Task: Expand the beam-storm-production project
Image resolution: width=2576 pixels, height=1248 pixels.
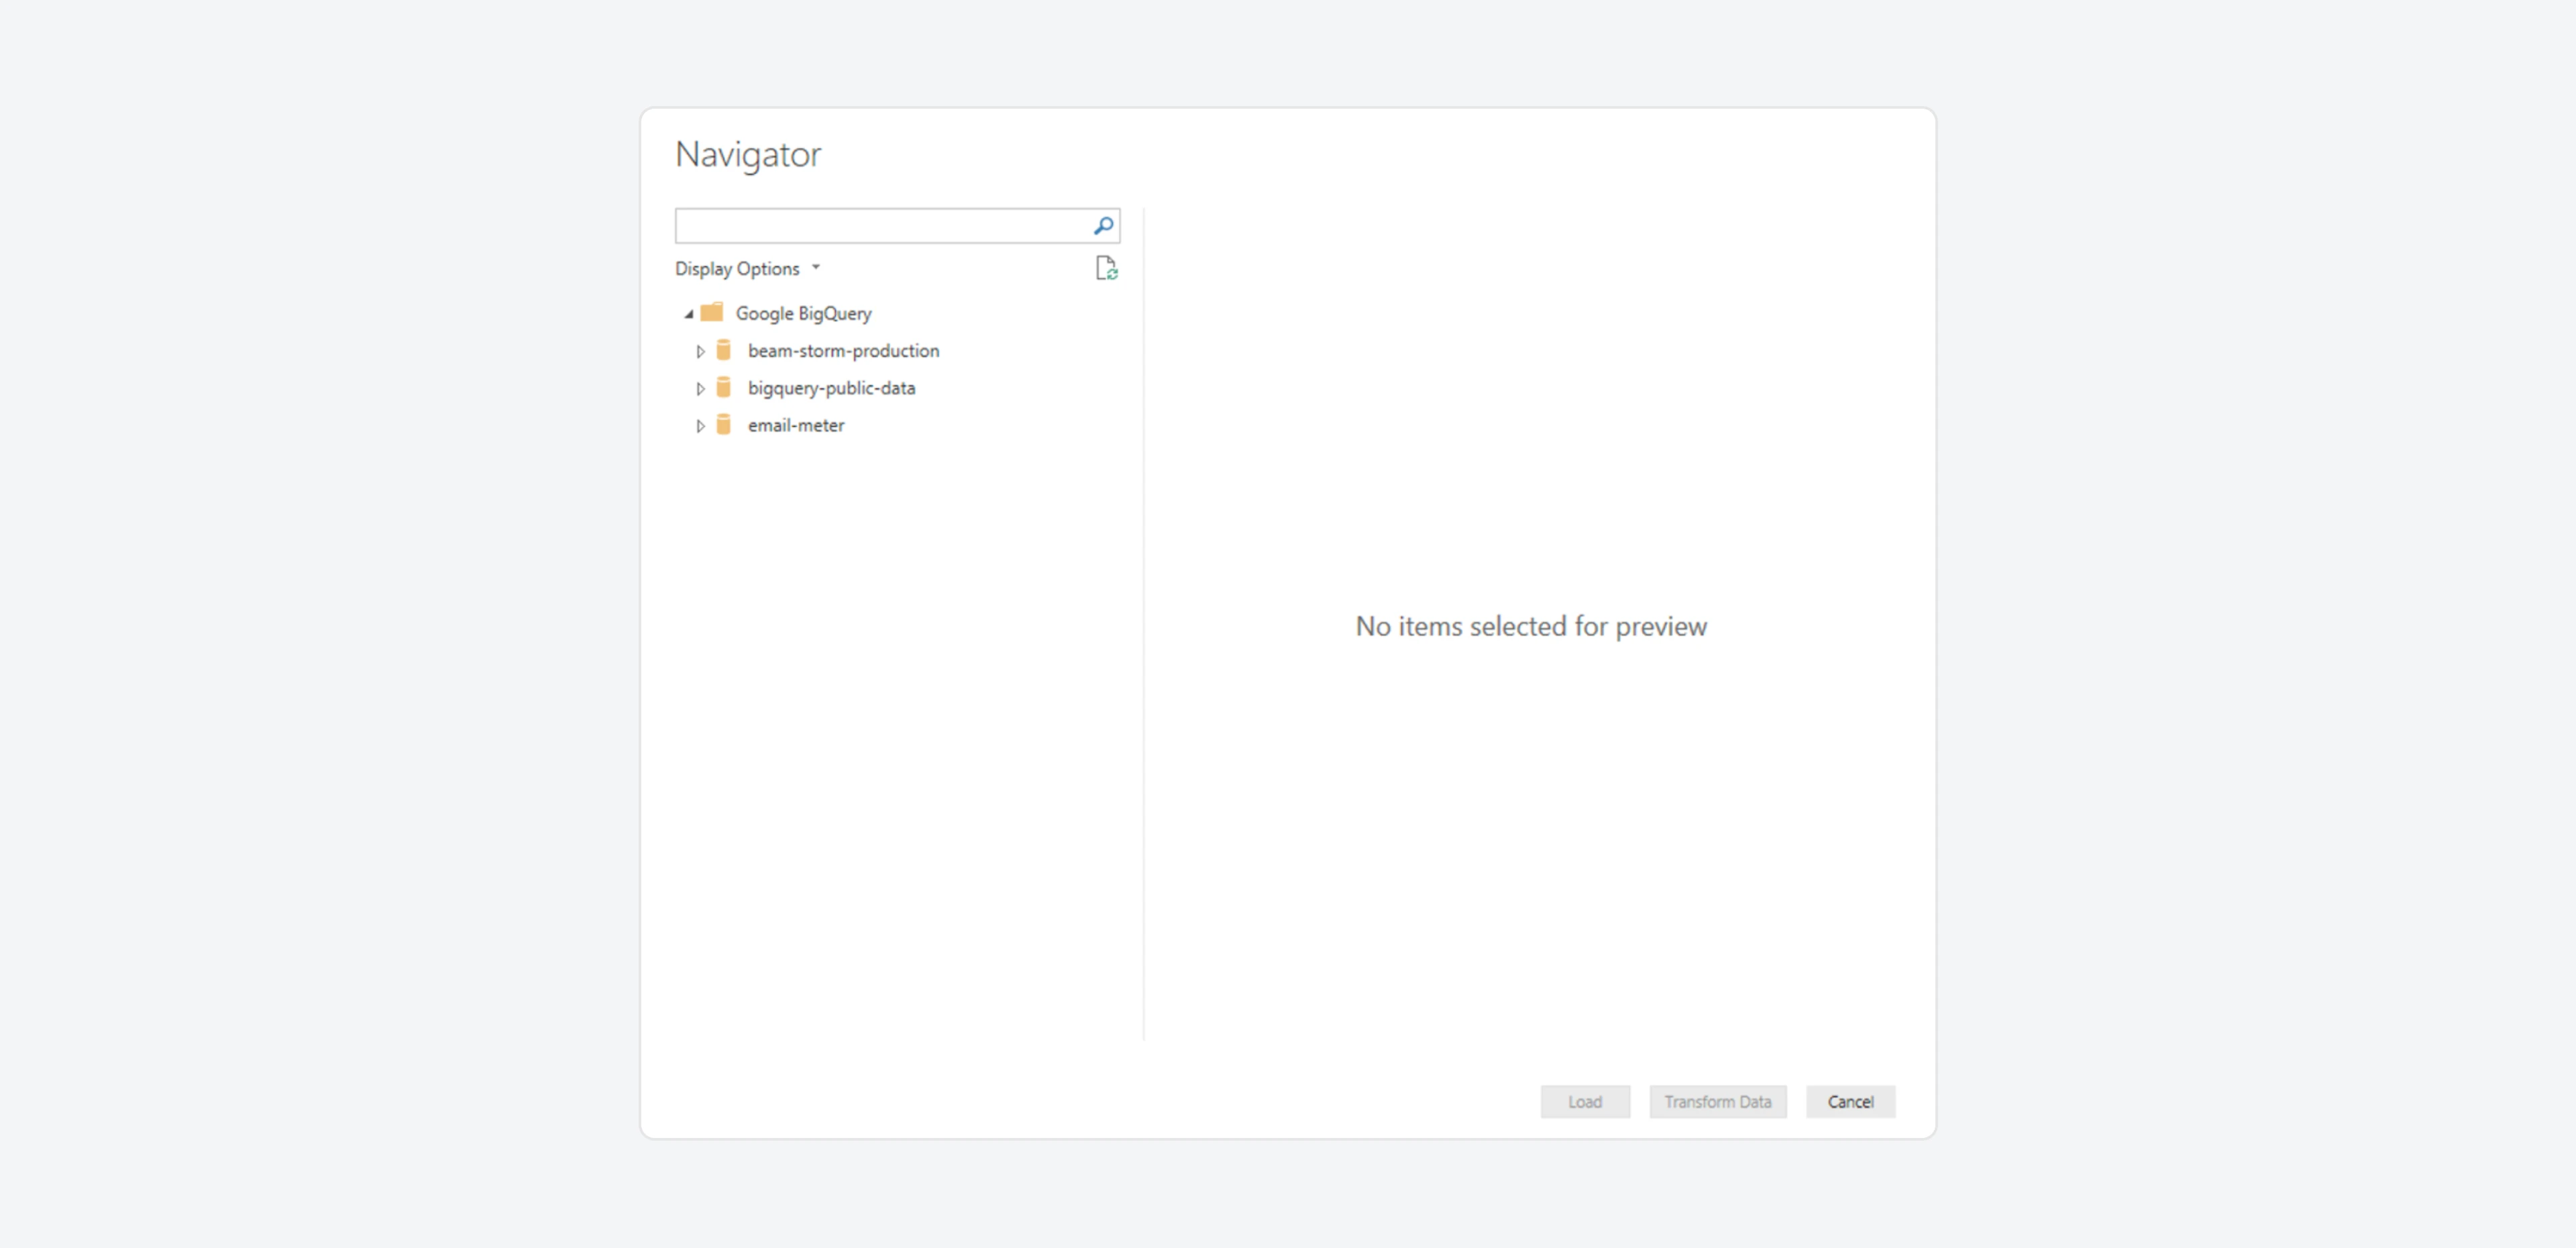Action: [x=700, y=351]
